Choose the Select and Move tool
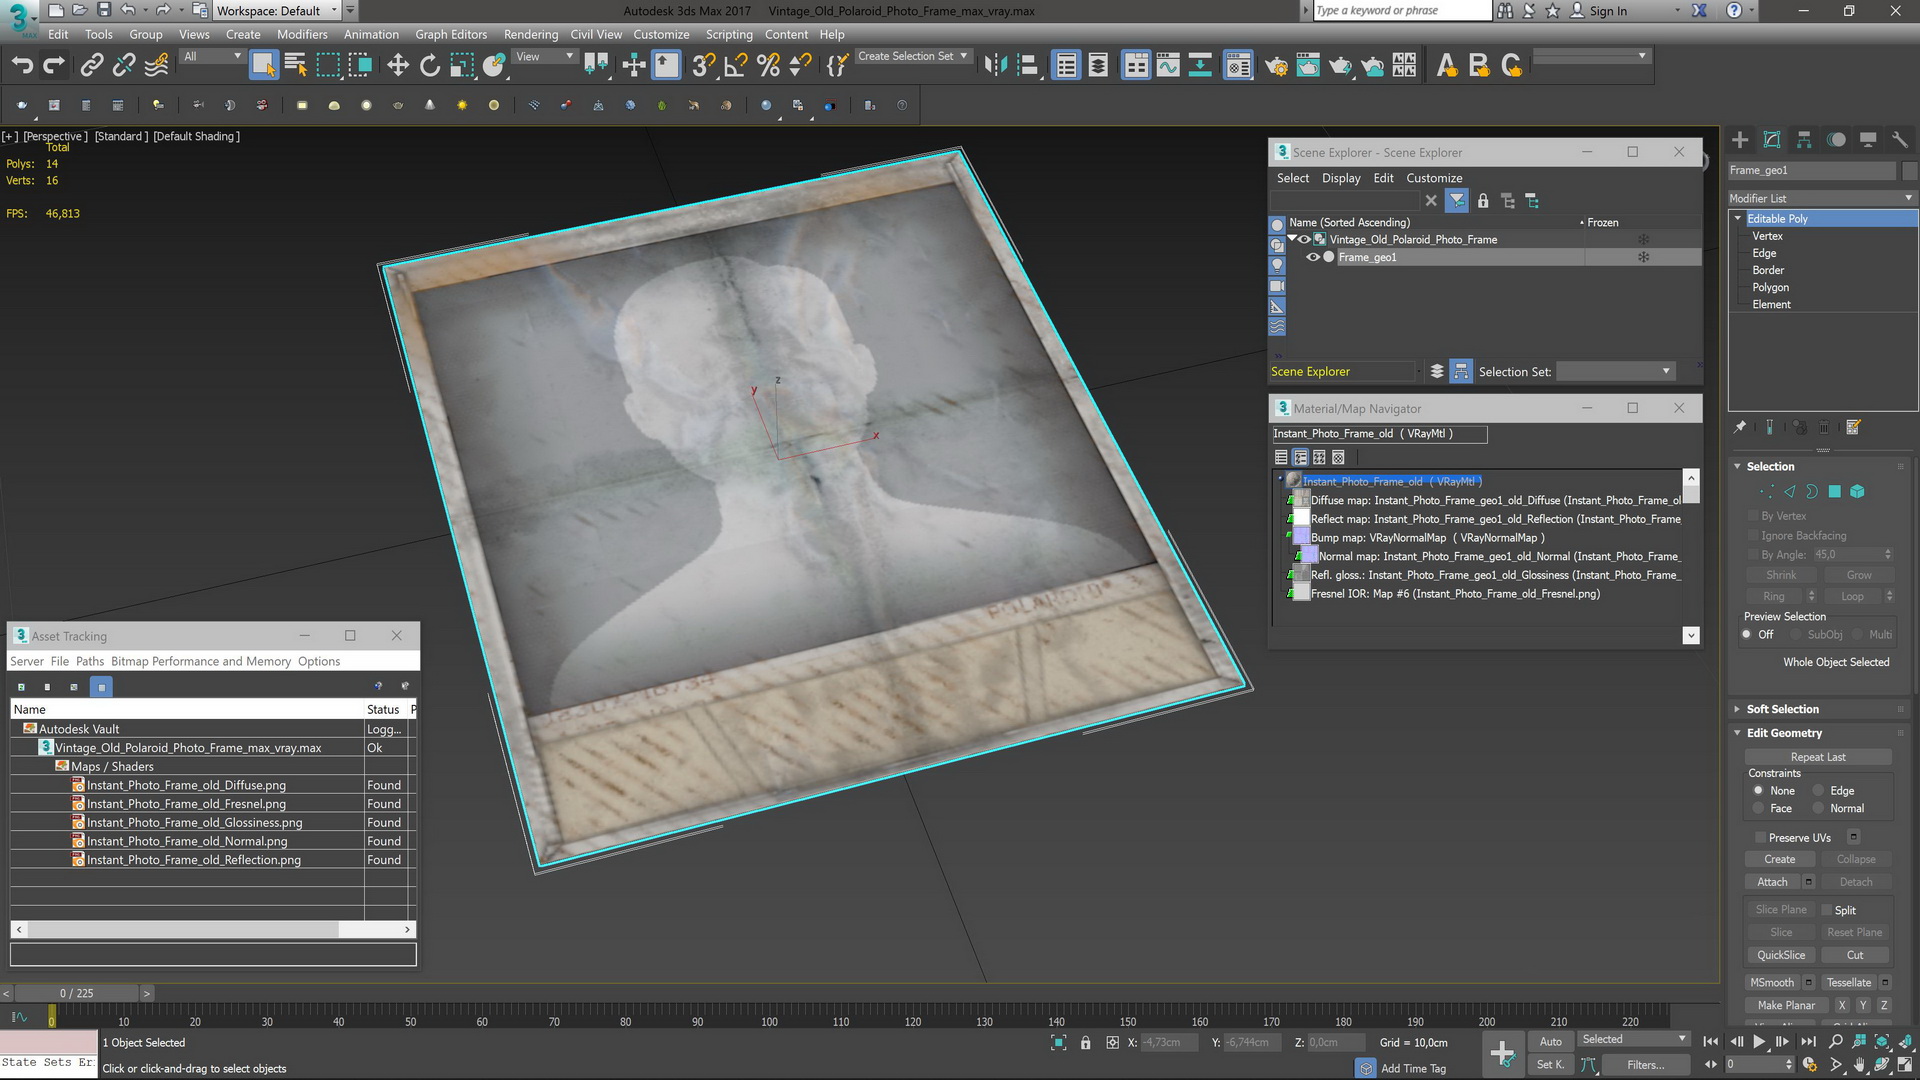The image size is (1920, 1080). pyautogui.click(x=398, y=66)
